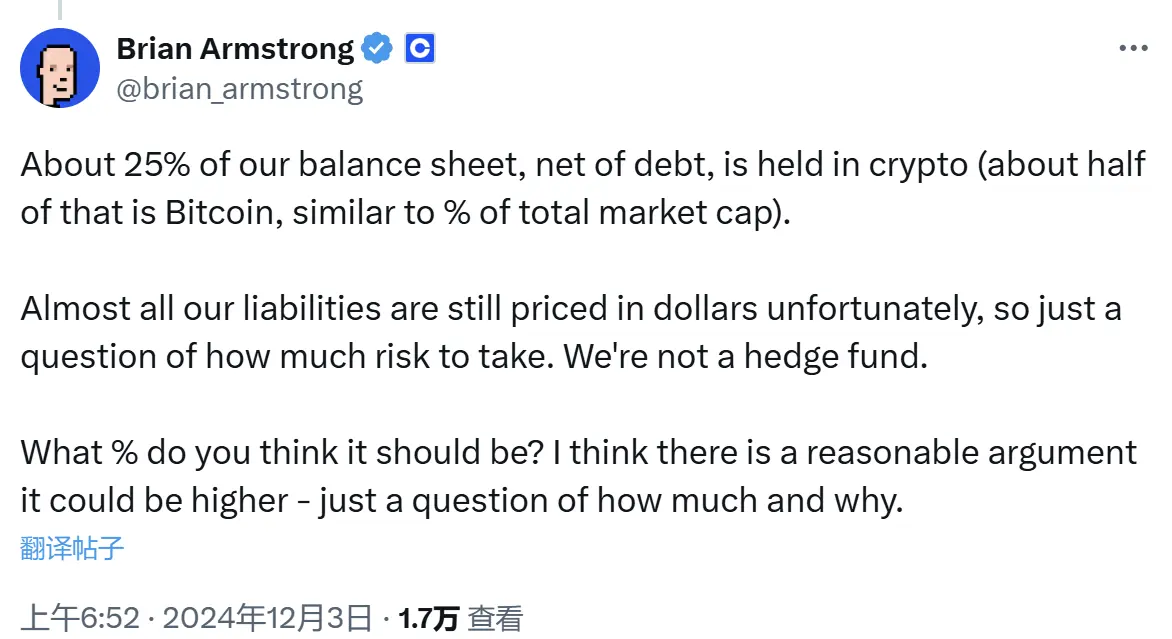Click the Coinbase affiliation badge

click(x=419, y=46)
